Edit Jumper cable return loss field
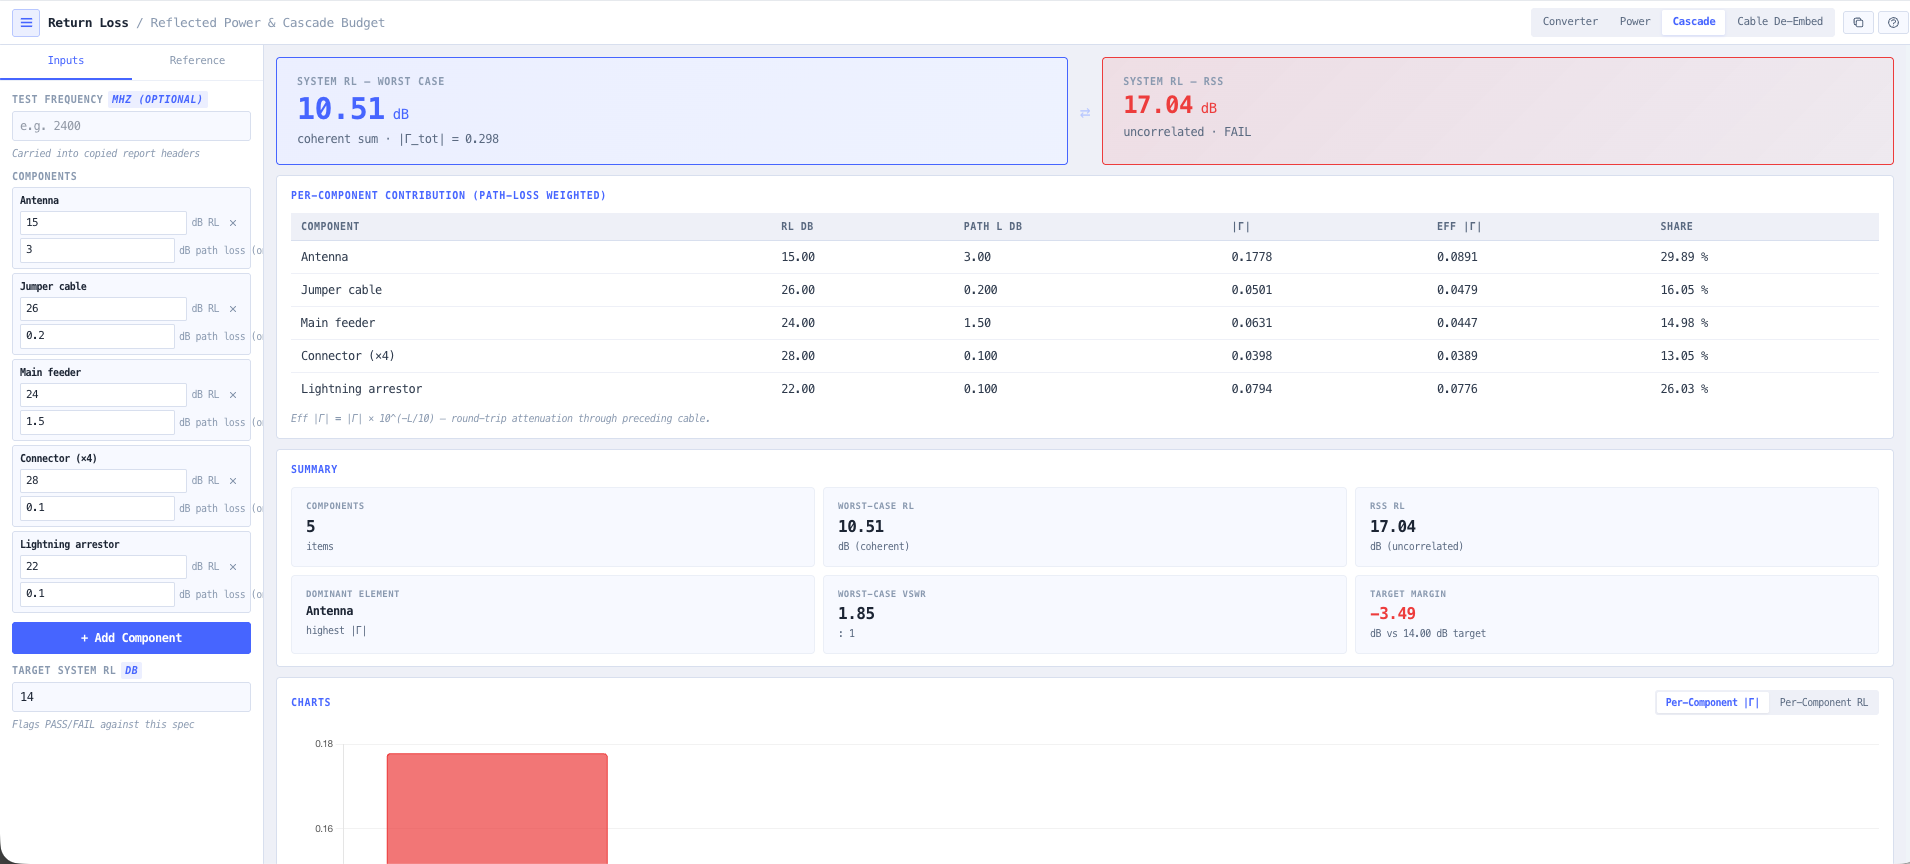This screenshot has width=1910, height=864. [103, 309]
